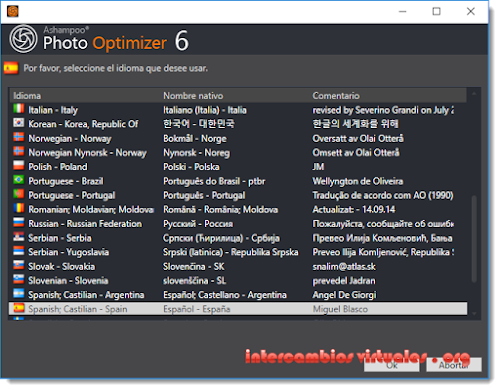Sort by the Nombre nativo column header

click(193, 96)
